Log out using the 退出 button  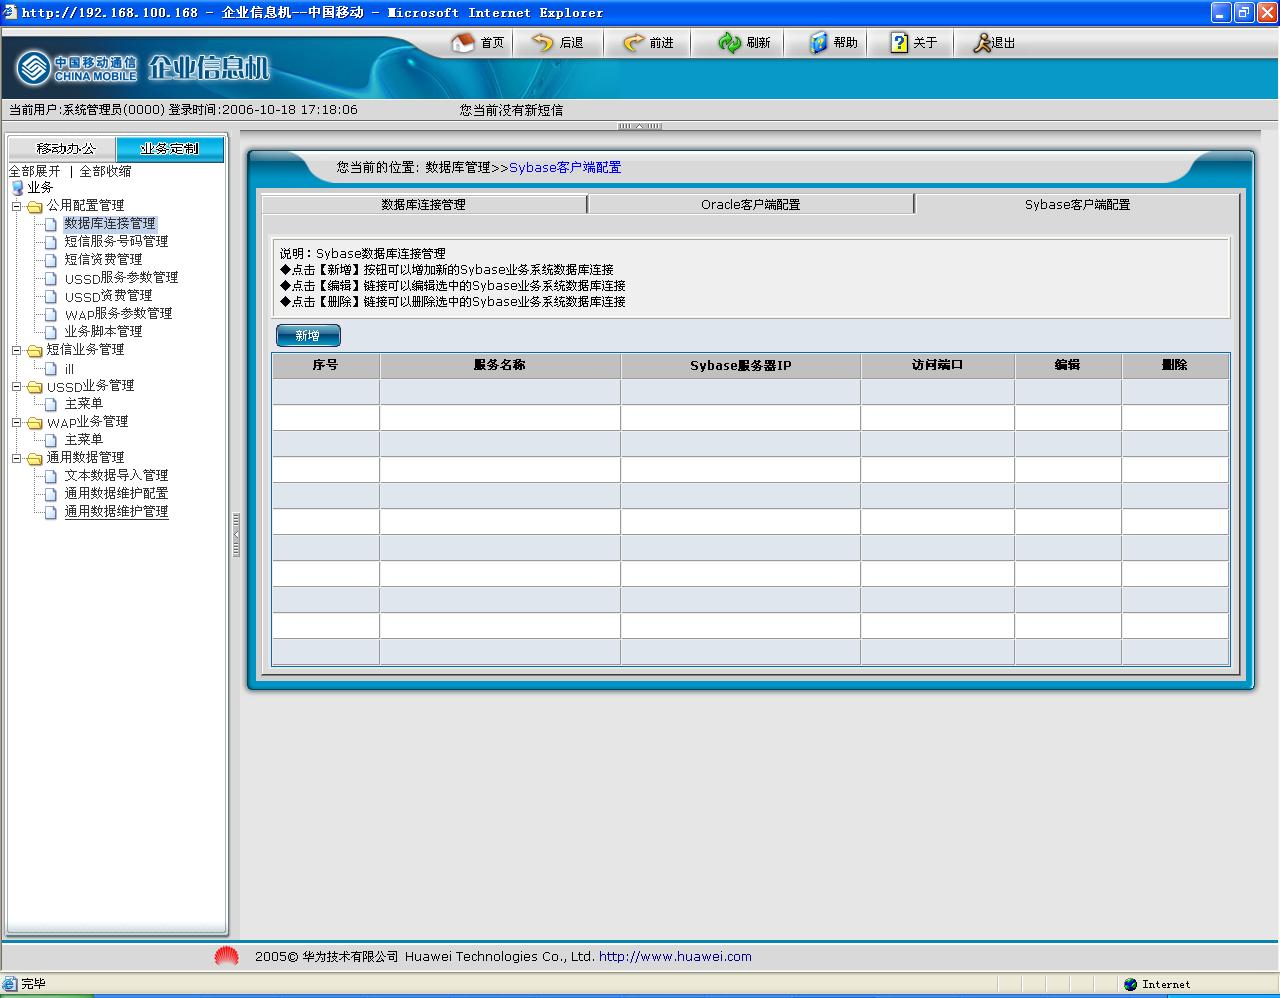(x=994, y=43)
